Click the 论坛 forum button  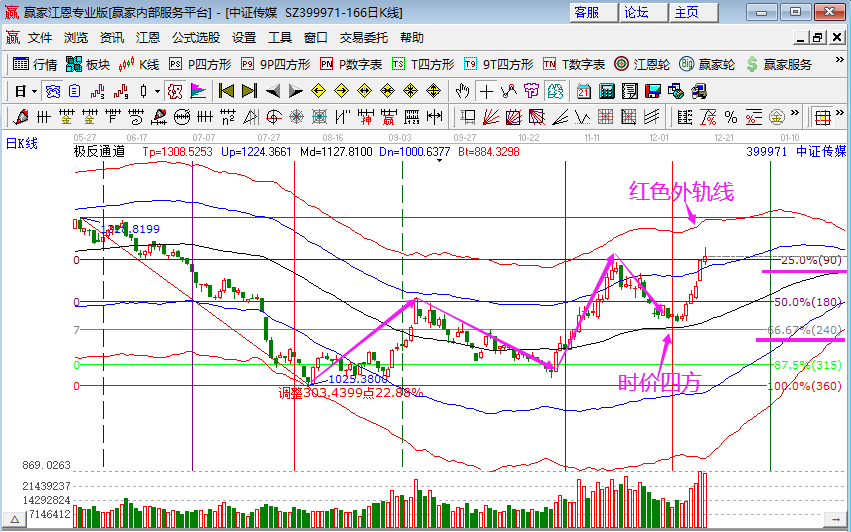tap(637, 12)
